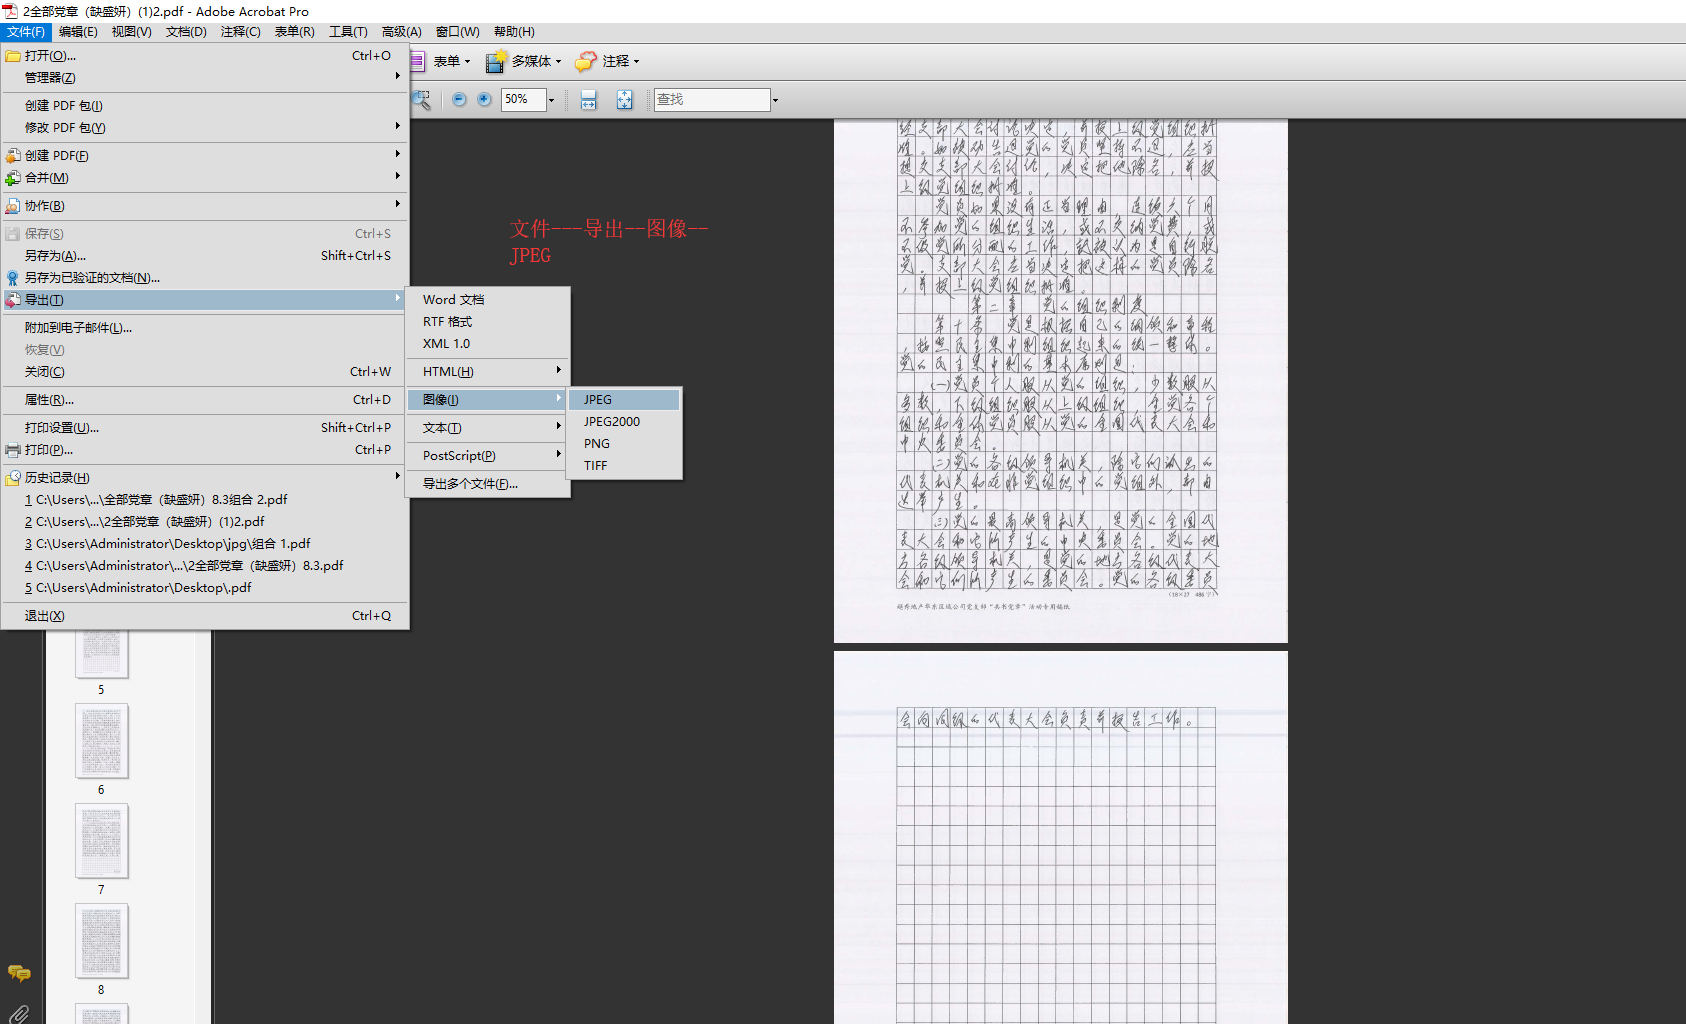This screenshot has height=1024, width=1686.
Task: Choose RTF 格式 in export submenu
Action: point(488,321)
